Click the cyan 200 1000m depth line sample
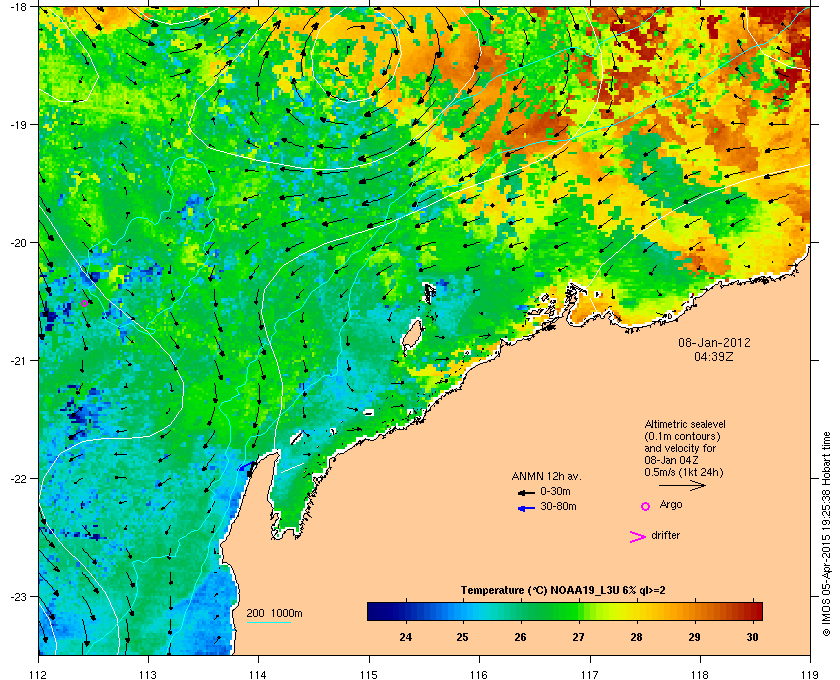 [269, 622]
